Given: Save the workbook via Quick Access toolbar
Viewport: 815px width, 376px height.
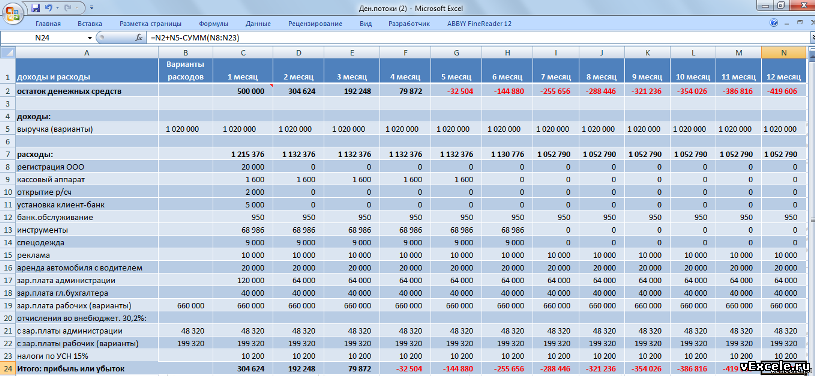Looking at the screenshot, I should (36, 8).
